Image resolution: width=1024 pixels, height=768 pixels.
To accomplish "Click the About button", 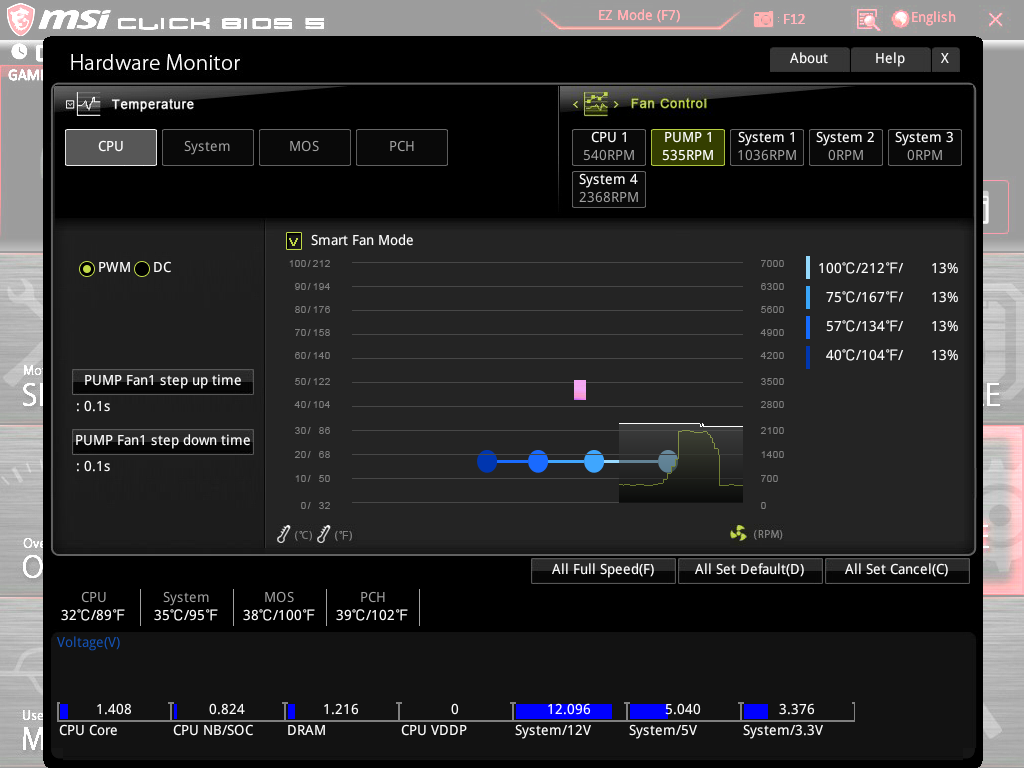I will [x=809, y=59].
